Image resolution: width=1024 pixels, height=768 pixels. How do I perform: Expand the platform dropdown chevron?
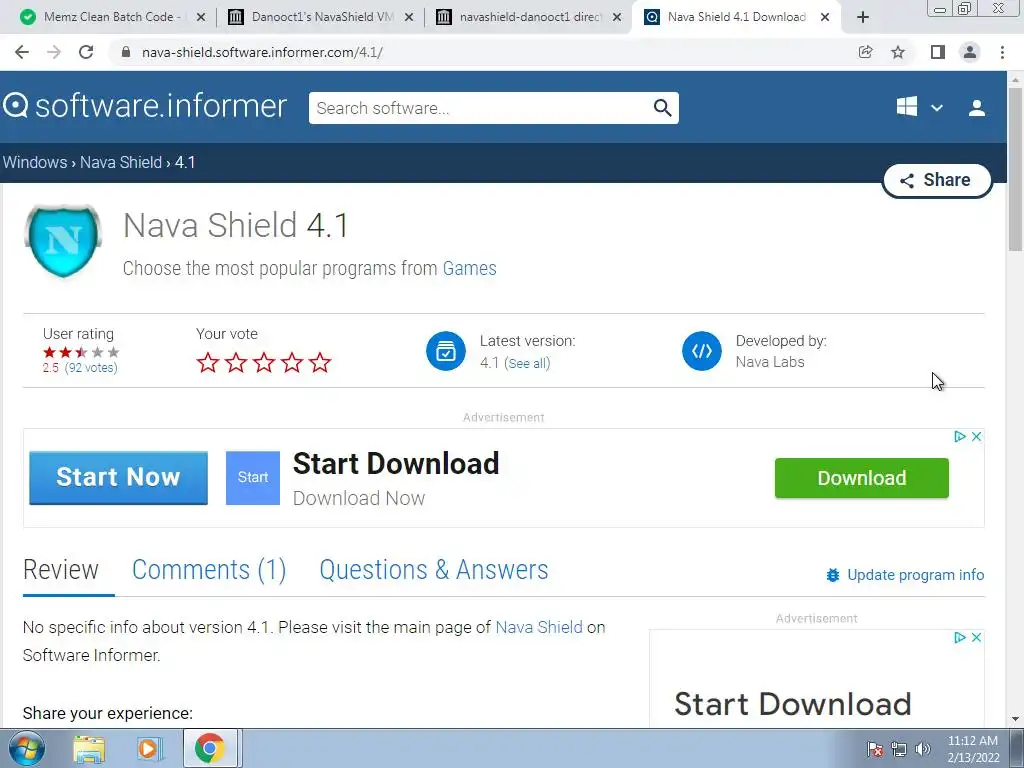[937, 108]
